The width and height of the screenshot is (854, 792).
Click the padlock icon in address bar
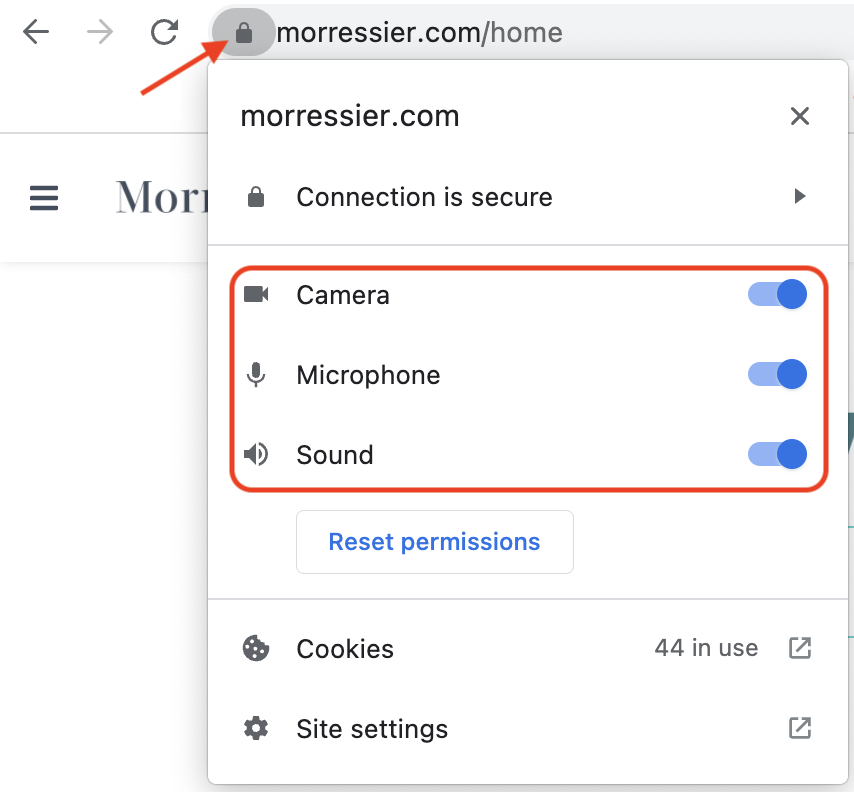tap(243, 33)
